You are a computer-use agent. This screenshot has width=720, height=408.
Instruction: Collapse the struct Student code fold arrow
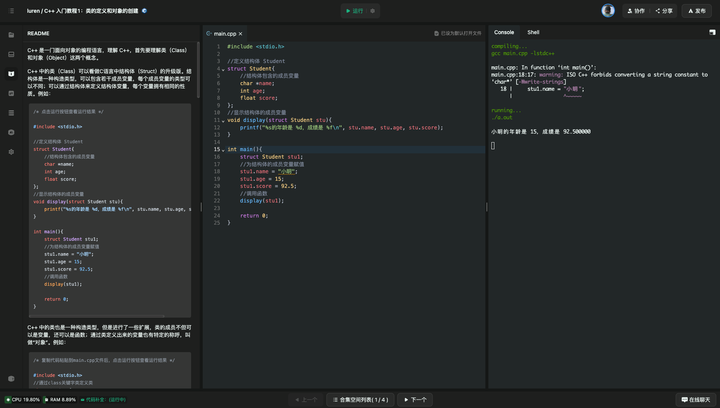[221, 69]
